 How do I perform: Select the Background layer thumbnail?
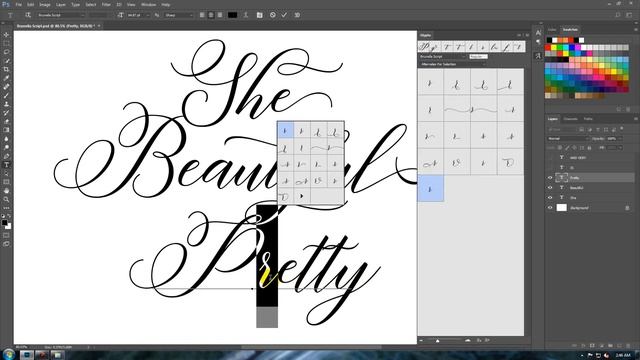[562, 208]
